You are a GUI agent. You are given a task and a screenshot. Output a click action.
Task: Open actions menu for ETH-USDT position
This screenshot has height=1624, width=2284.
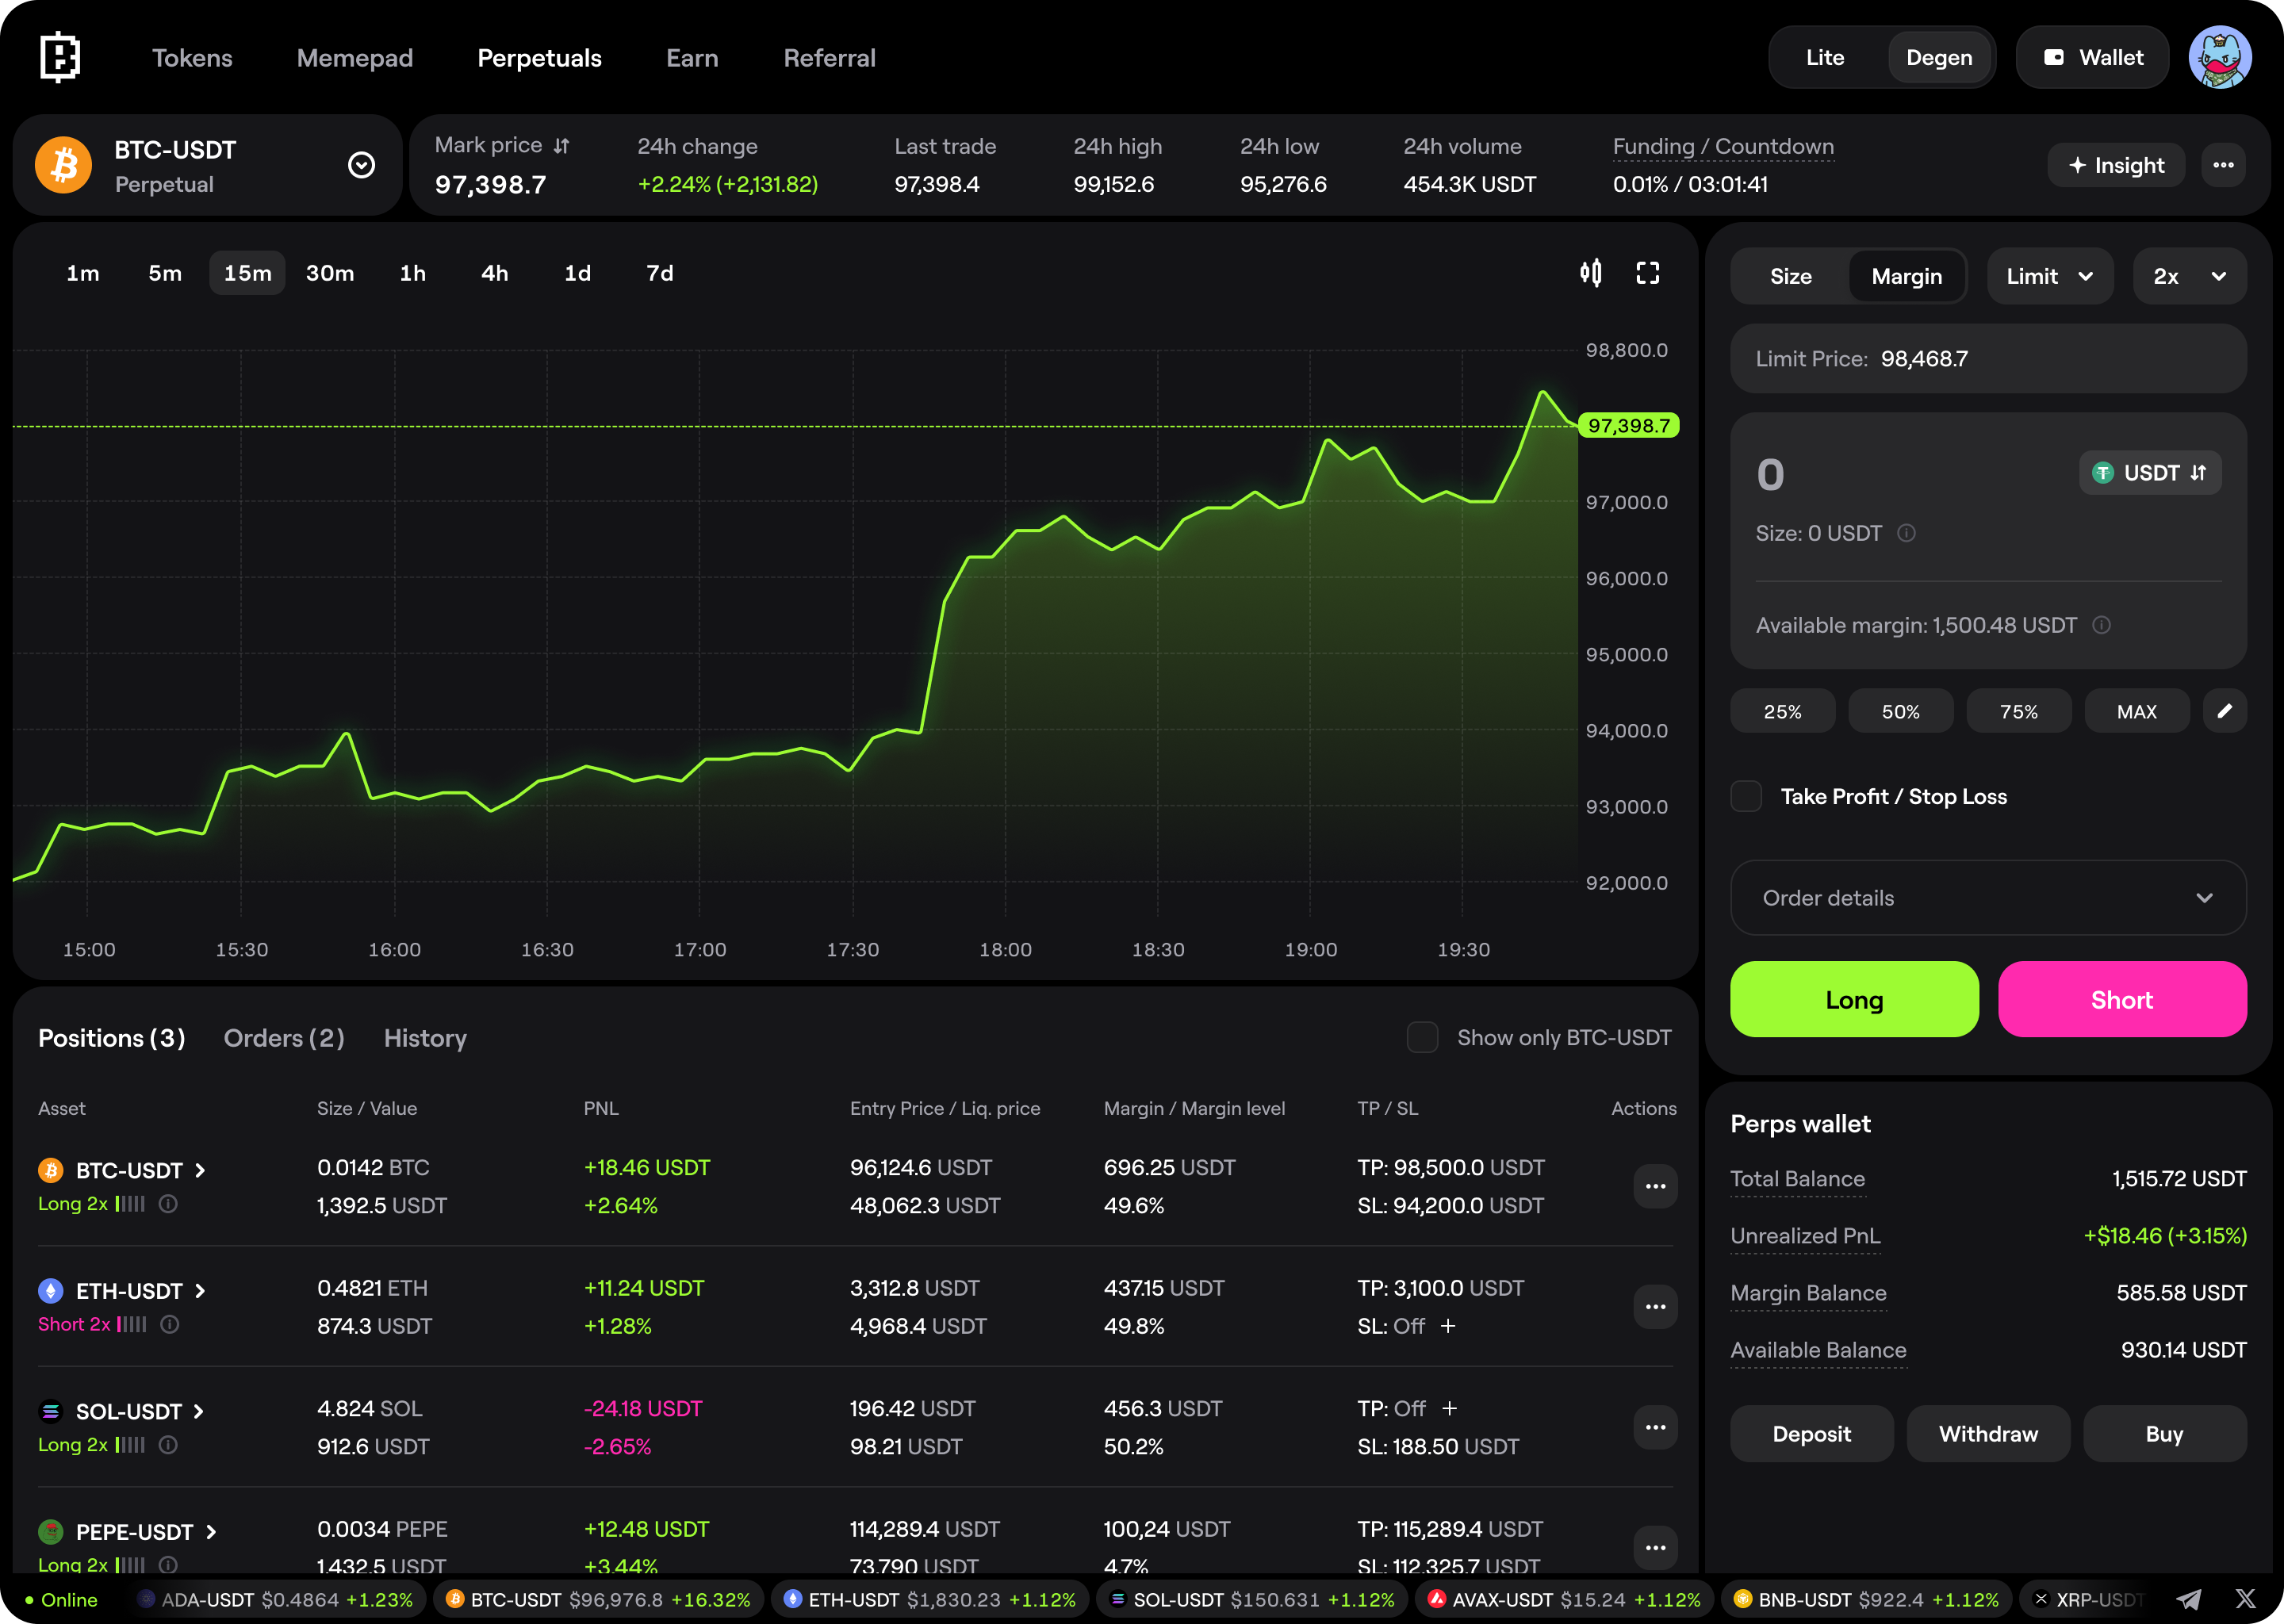(x=1655, y=1307)
